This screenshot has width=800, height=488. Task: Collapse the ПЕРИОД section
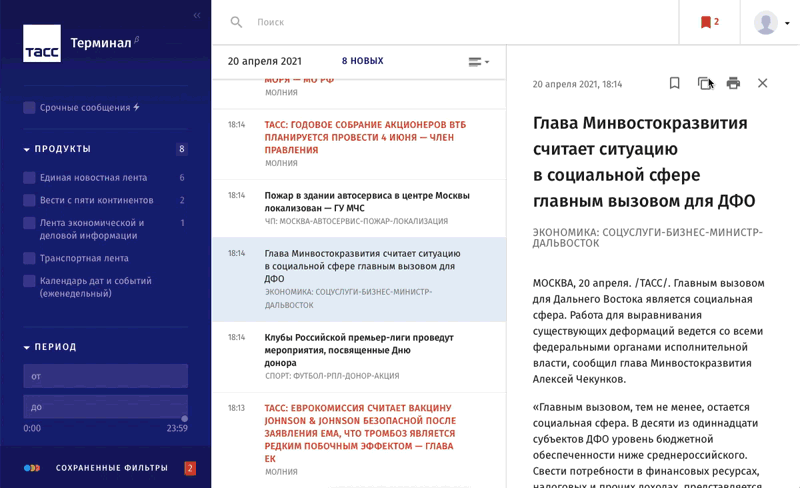coord(27,348)
